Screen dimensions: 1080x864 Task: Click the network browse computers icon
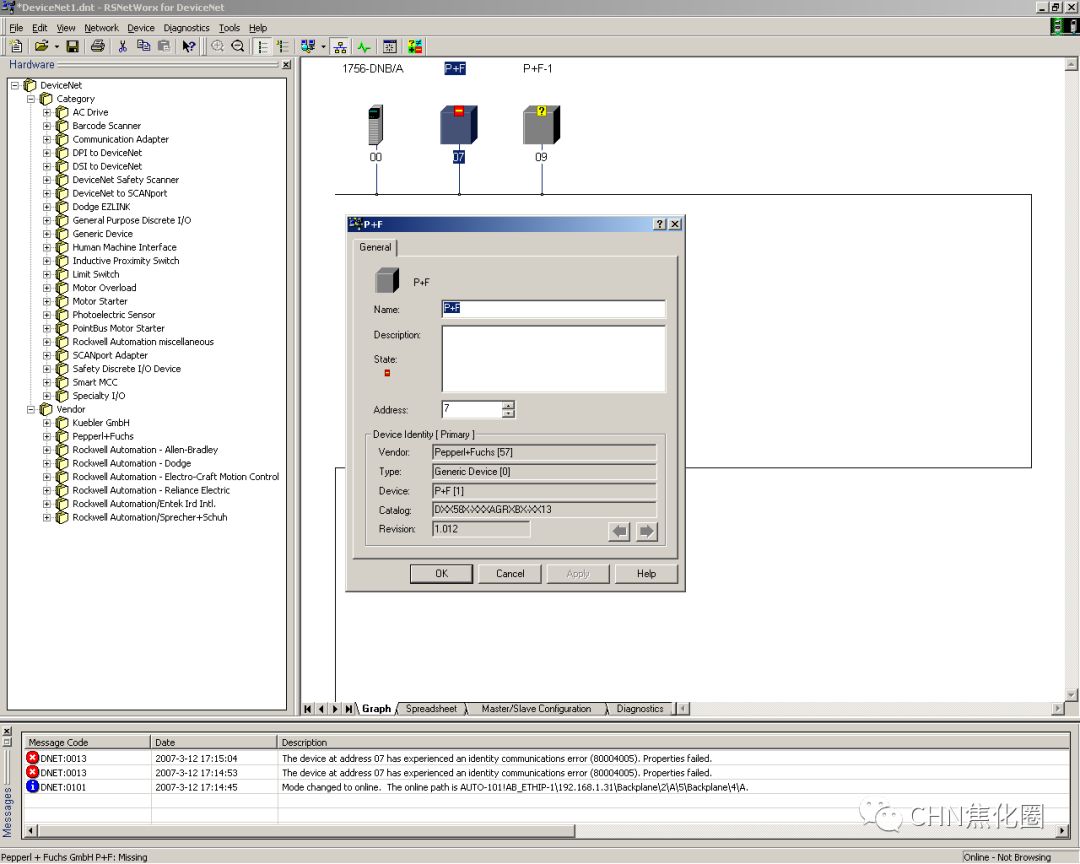point(308,46)
